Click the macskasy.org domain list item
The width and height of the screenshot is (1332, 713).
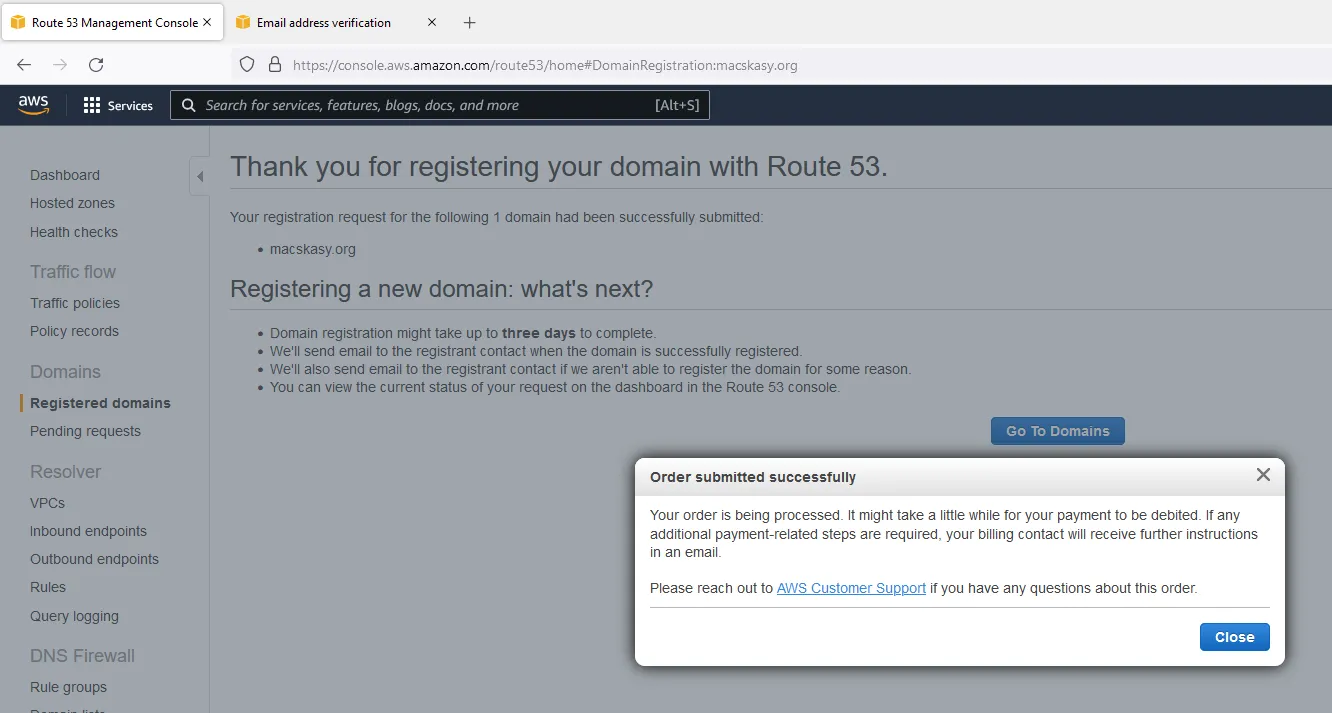(x=313, y=249)
